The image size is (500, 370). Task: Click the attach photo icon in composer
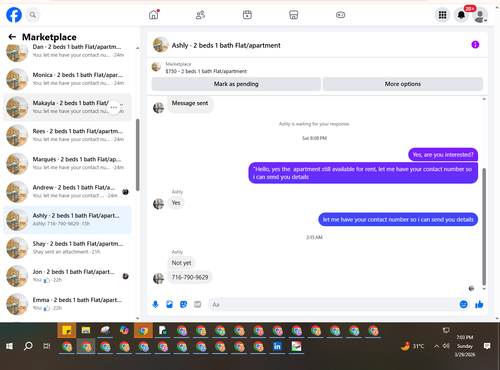169,304
